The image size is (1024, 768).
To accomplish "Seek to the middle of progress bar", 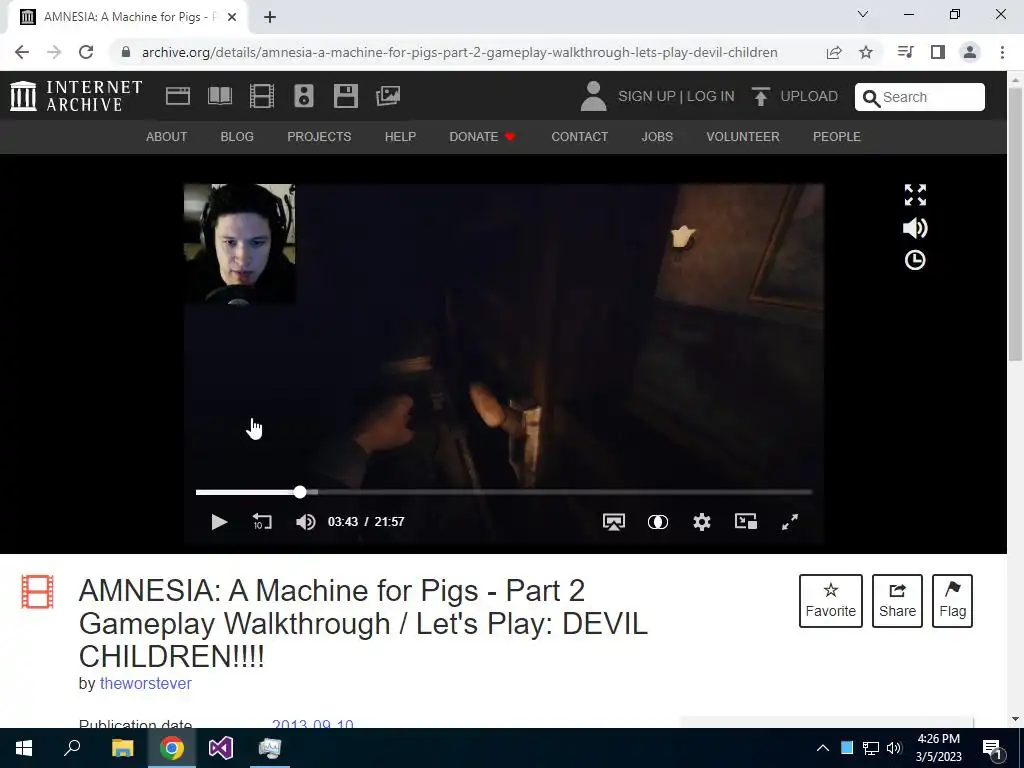I will [504, 492].
